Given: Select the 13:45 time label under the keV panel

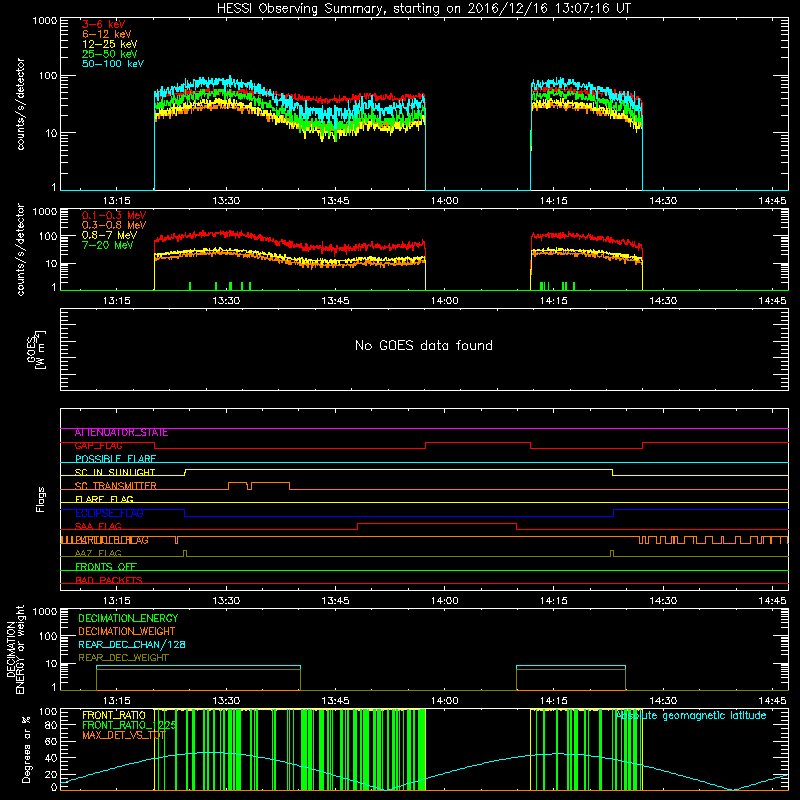Looking at the screenshot, I should click(335, 201).
